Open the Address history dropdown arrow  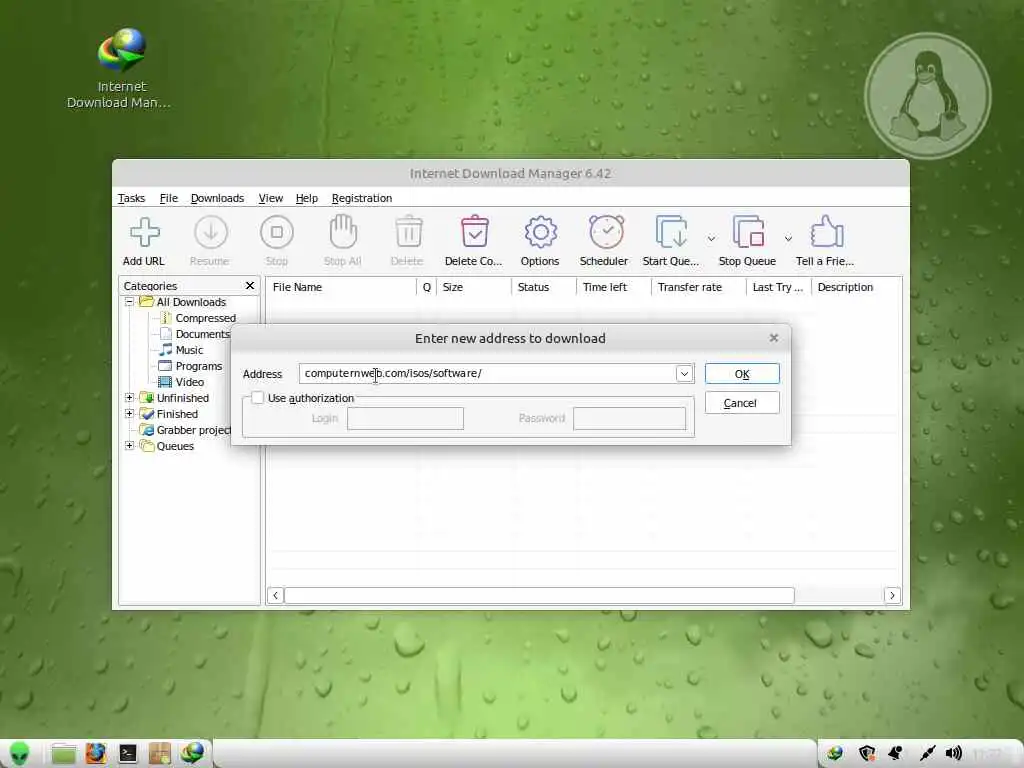pyautogui.click(x=684, y=374)
